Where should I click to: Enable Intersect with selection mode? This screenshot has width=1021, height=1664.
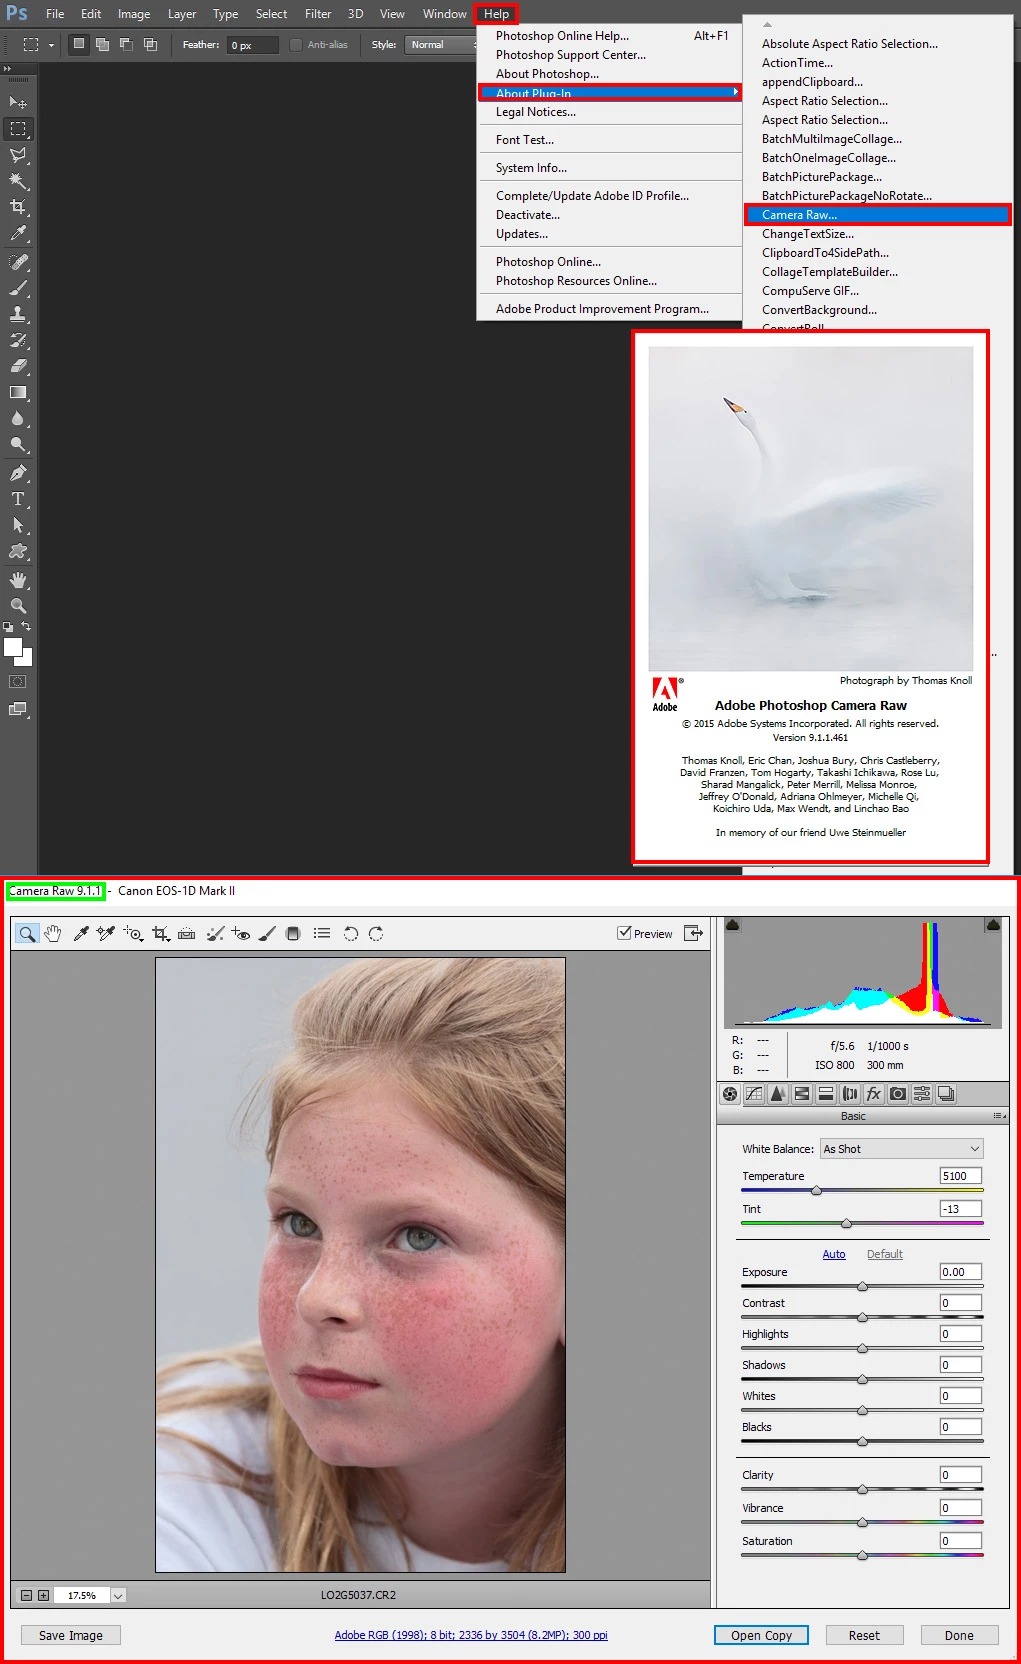(150, 44)
